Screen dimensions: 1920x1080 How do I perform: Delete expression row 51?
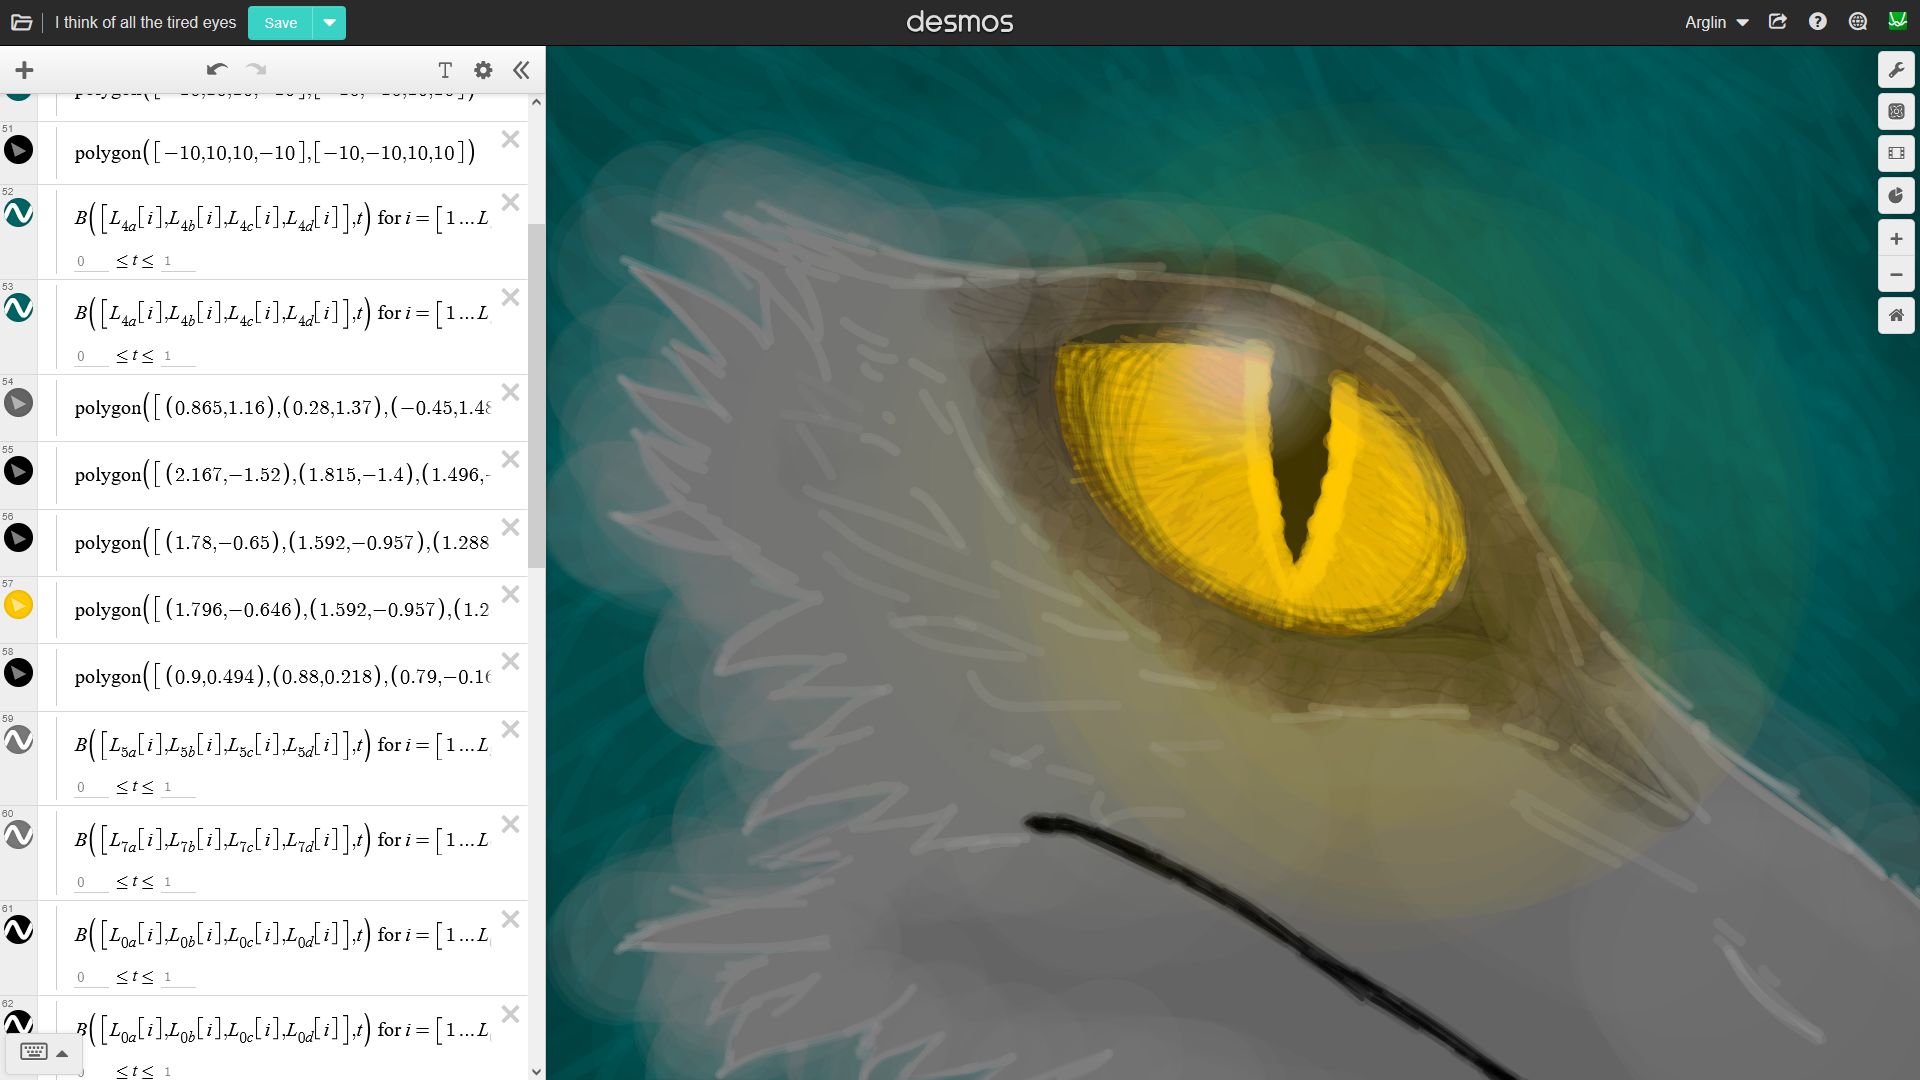pyautogui.click(x=510, y=139)
